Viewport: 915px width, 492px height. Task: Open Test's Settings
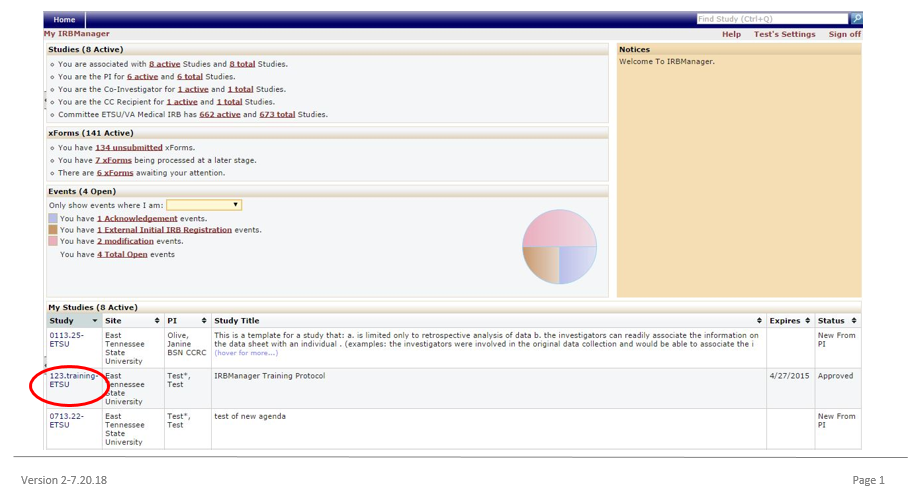(784, 34)
